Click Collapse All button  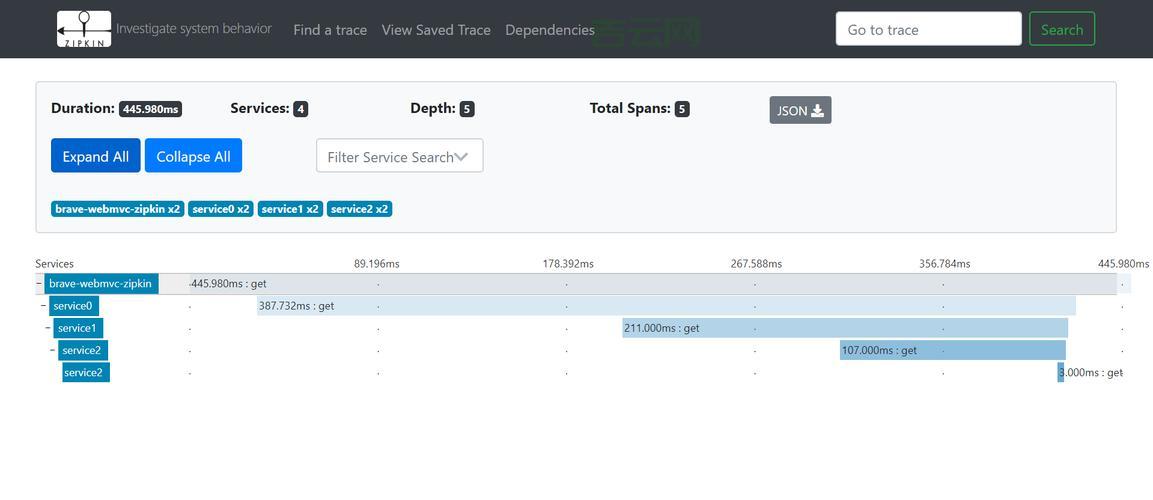[193, 156]
